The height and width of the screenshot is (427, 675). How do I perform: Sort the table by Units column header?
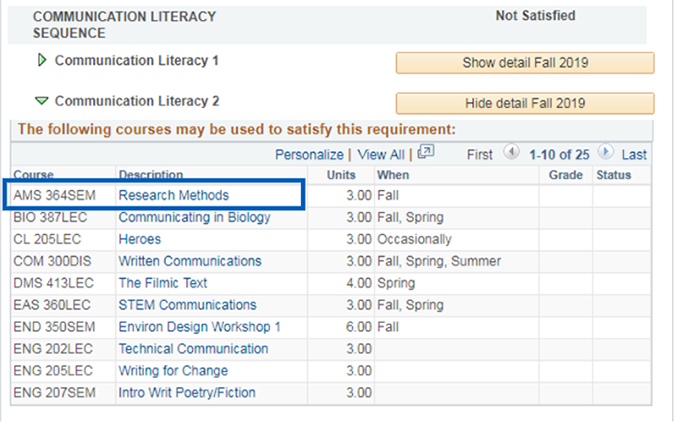point(341,175)
